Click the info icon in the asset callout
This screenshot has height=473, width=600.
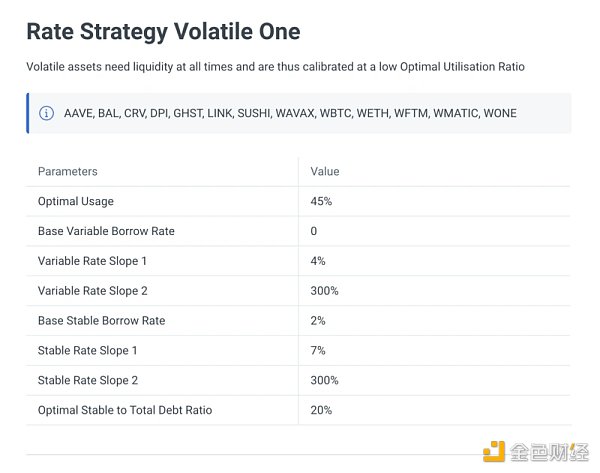[46, 113]
